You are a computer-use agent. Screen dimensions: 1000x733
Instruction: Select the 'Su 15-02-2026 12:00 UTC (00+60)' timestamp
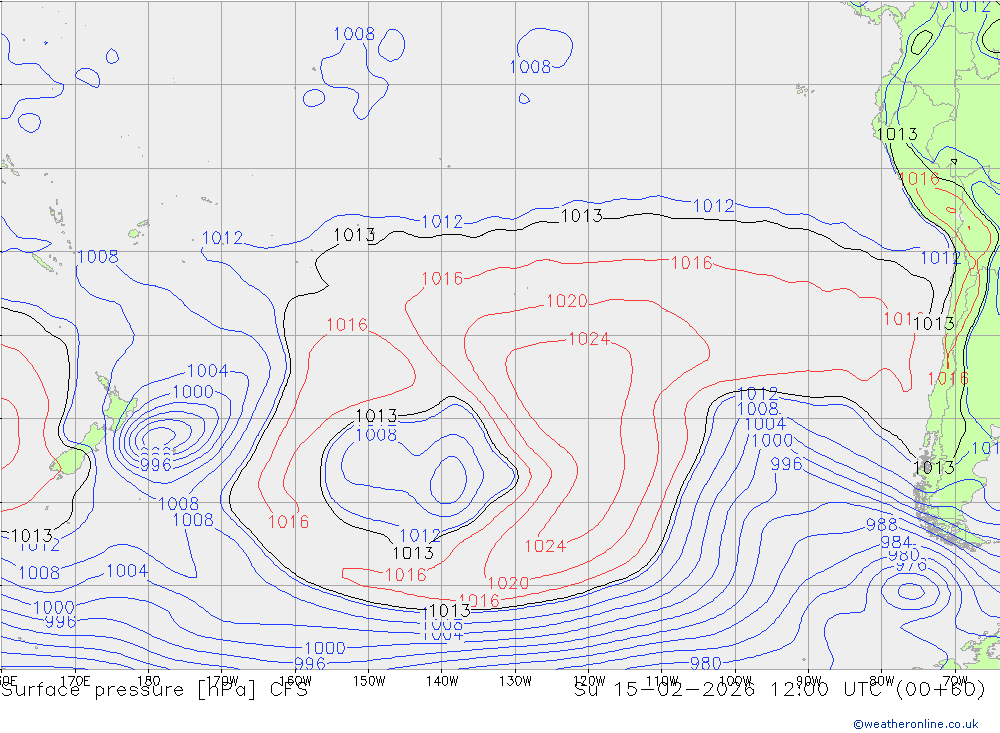point(779,690)
